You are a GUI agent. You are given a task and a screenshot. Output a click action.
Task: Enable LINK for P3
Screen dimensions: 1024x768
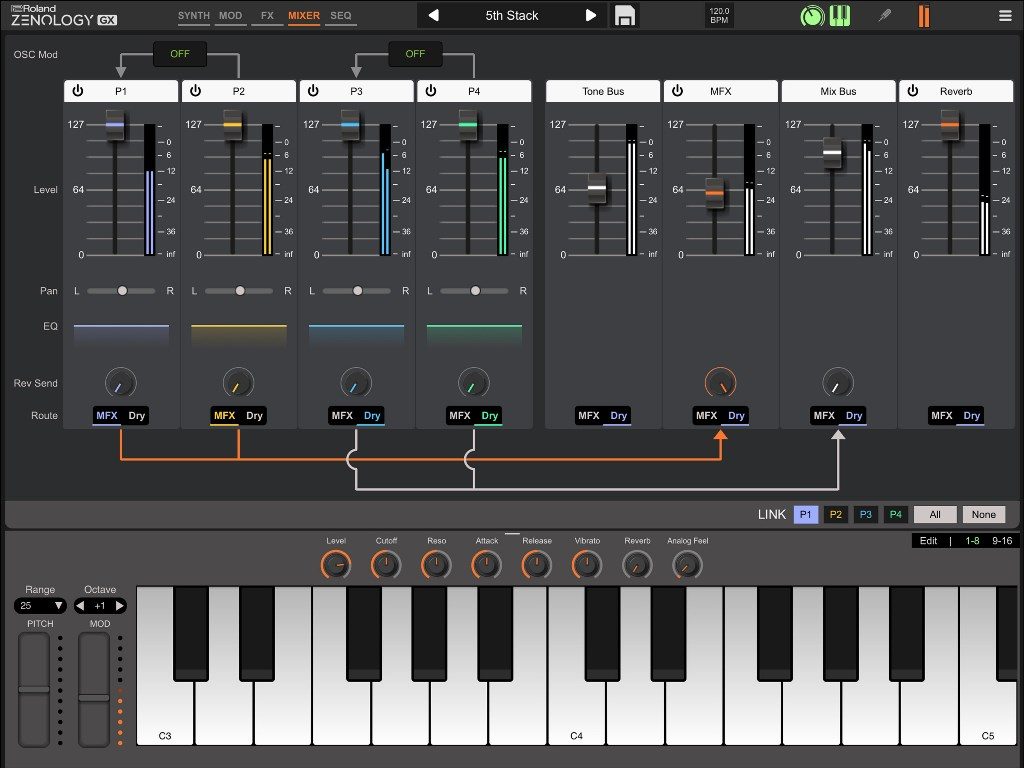pyautogui.click(x=866, y=515)
